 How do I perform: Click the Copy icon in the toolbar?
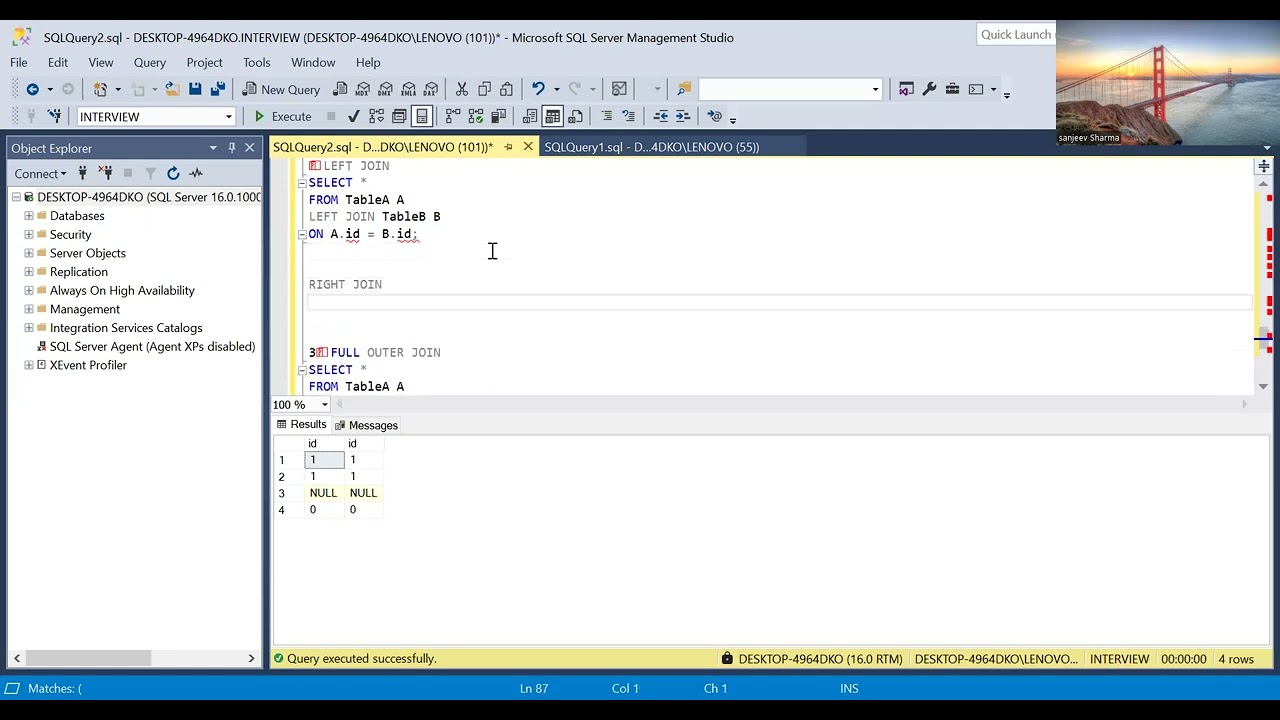(x=484, y=89)
